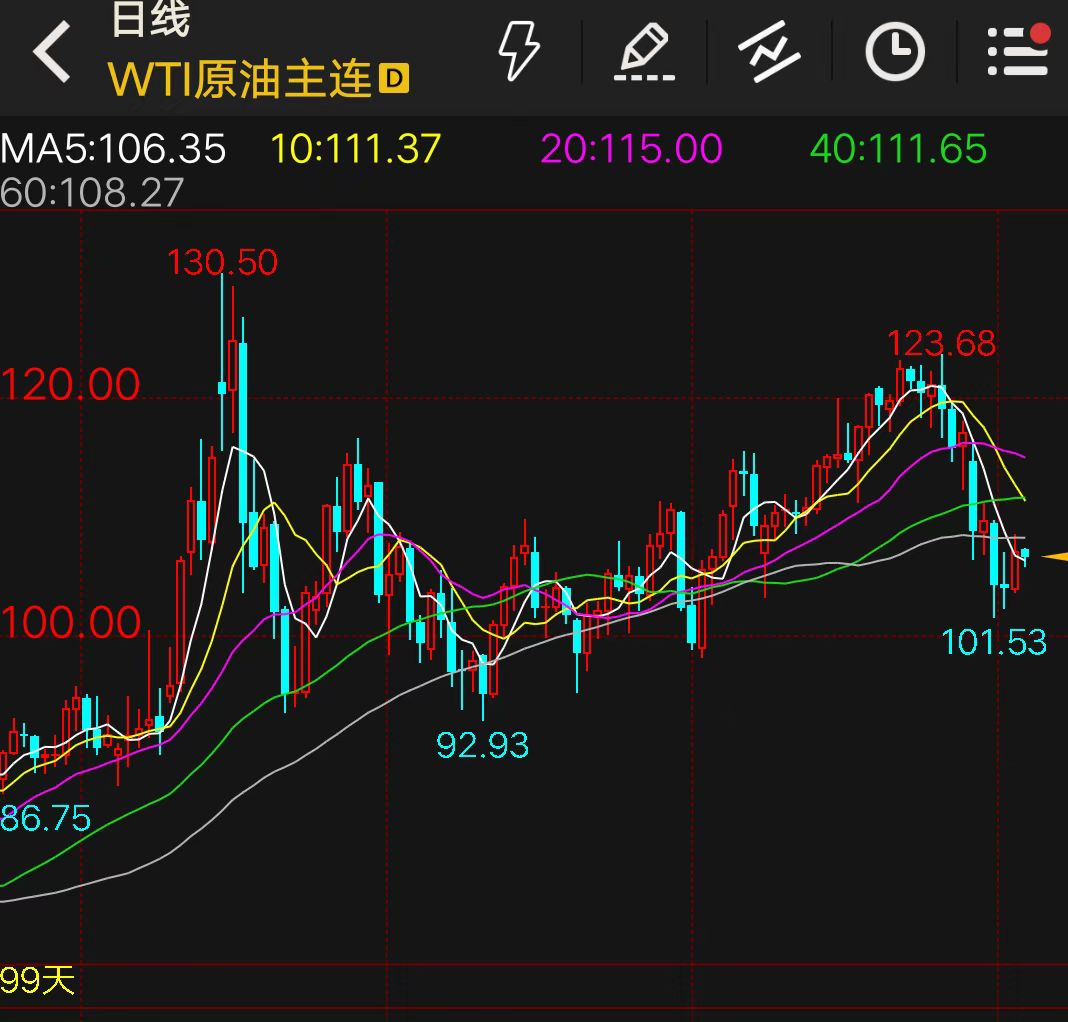Open the pencil drawing tool
The width and height of the screenshot is (1068, 1022).
[x=644, y=51]
